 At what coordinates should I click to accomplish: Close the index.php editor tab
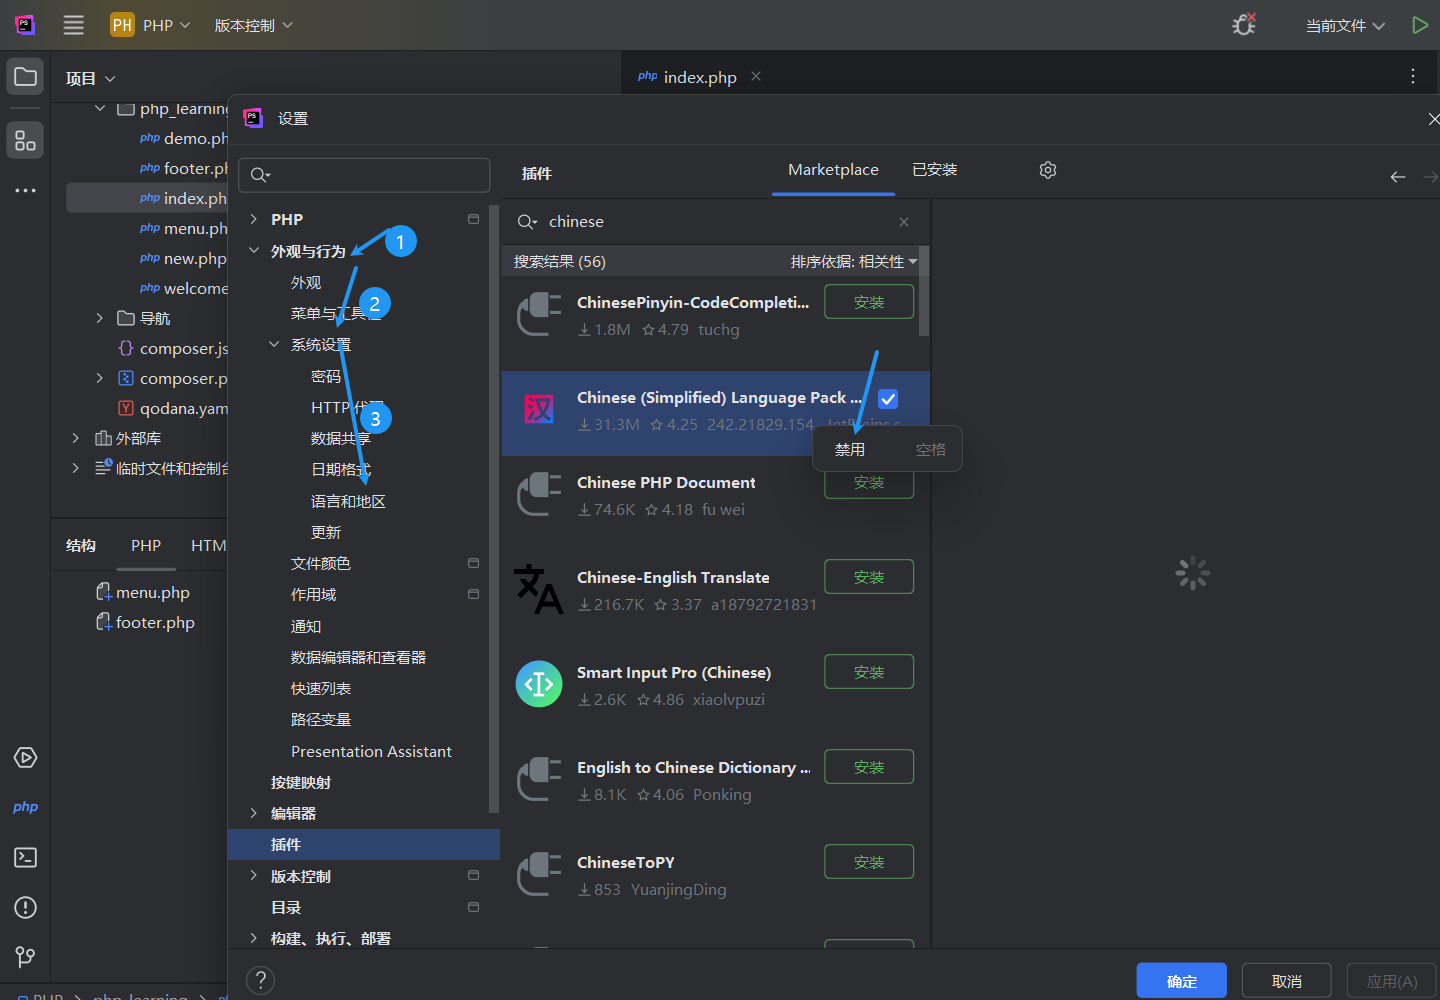[x=756, y=76]
